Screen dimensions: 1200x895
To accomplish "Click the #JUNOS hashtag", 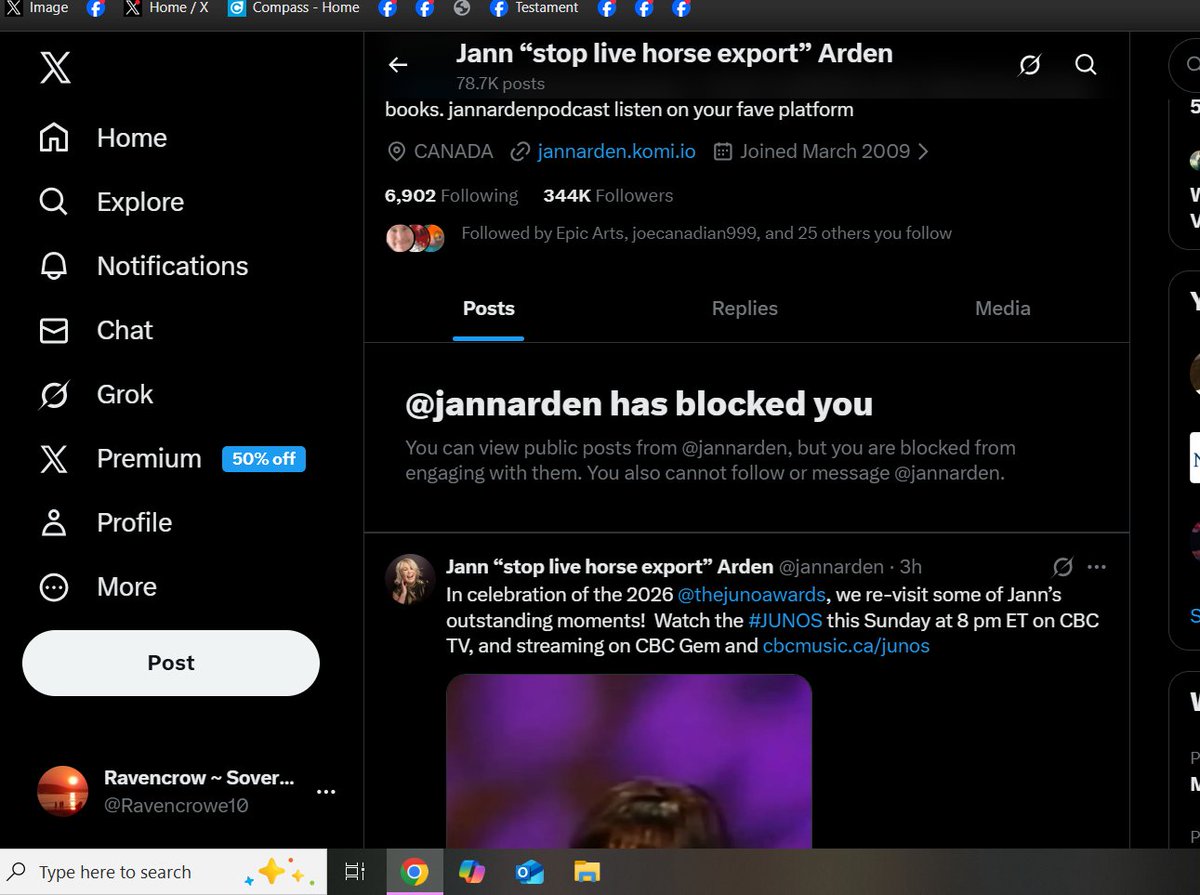I will [x=785, y=620].
